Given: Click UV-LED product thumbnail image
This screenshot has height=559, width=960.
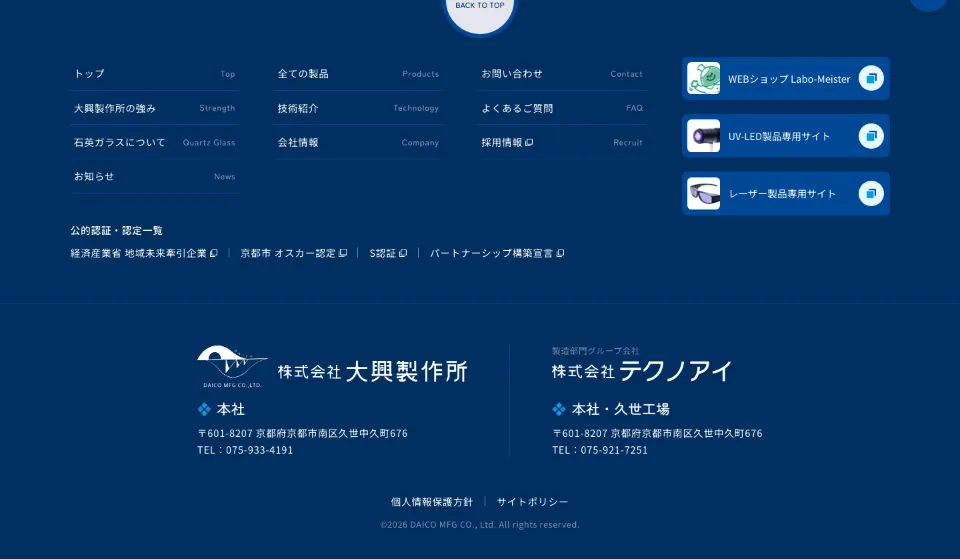Looking at the screenshot, I should pyautogui.click(x=703, y=136).
